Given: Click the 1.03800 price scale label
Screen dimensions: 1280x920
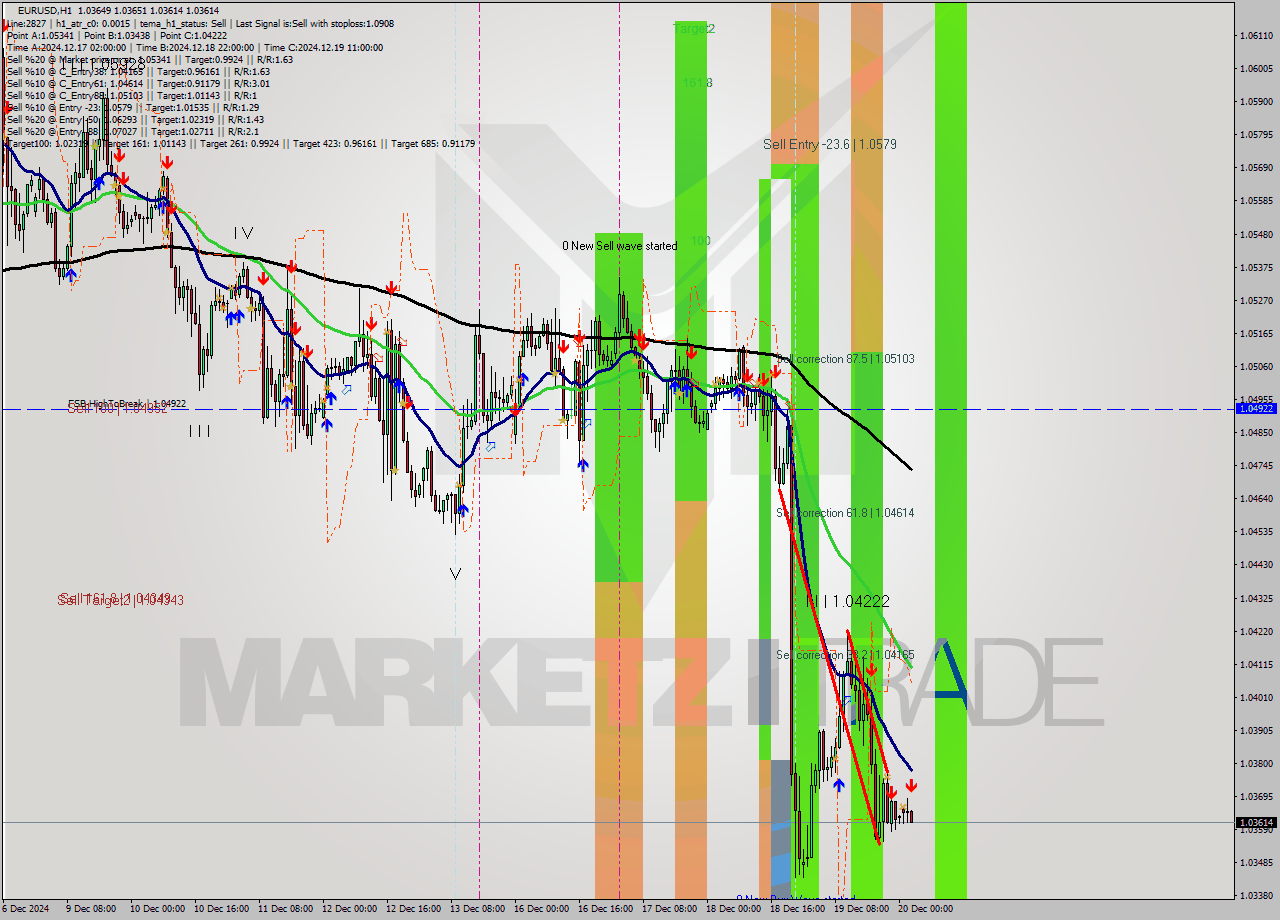Looking at the screenshot, I should pyautogui.click(x=1256, y=763).
